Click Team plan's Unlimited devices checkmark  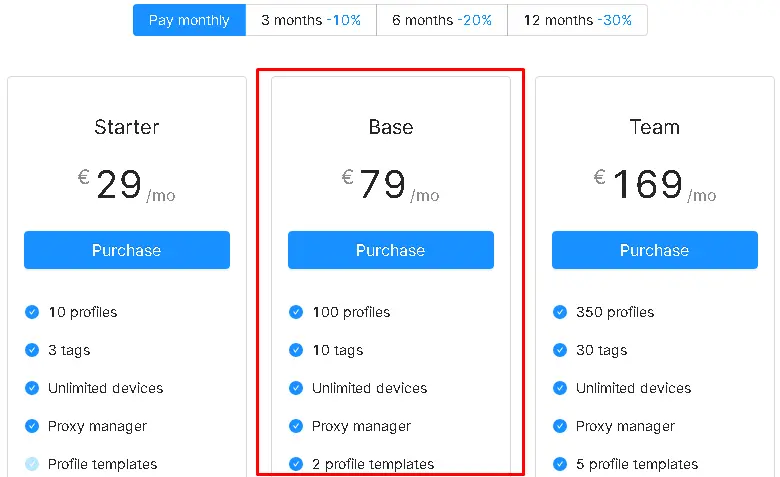point(560,387)
